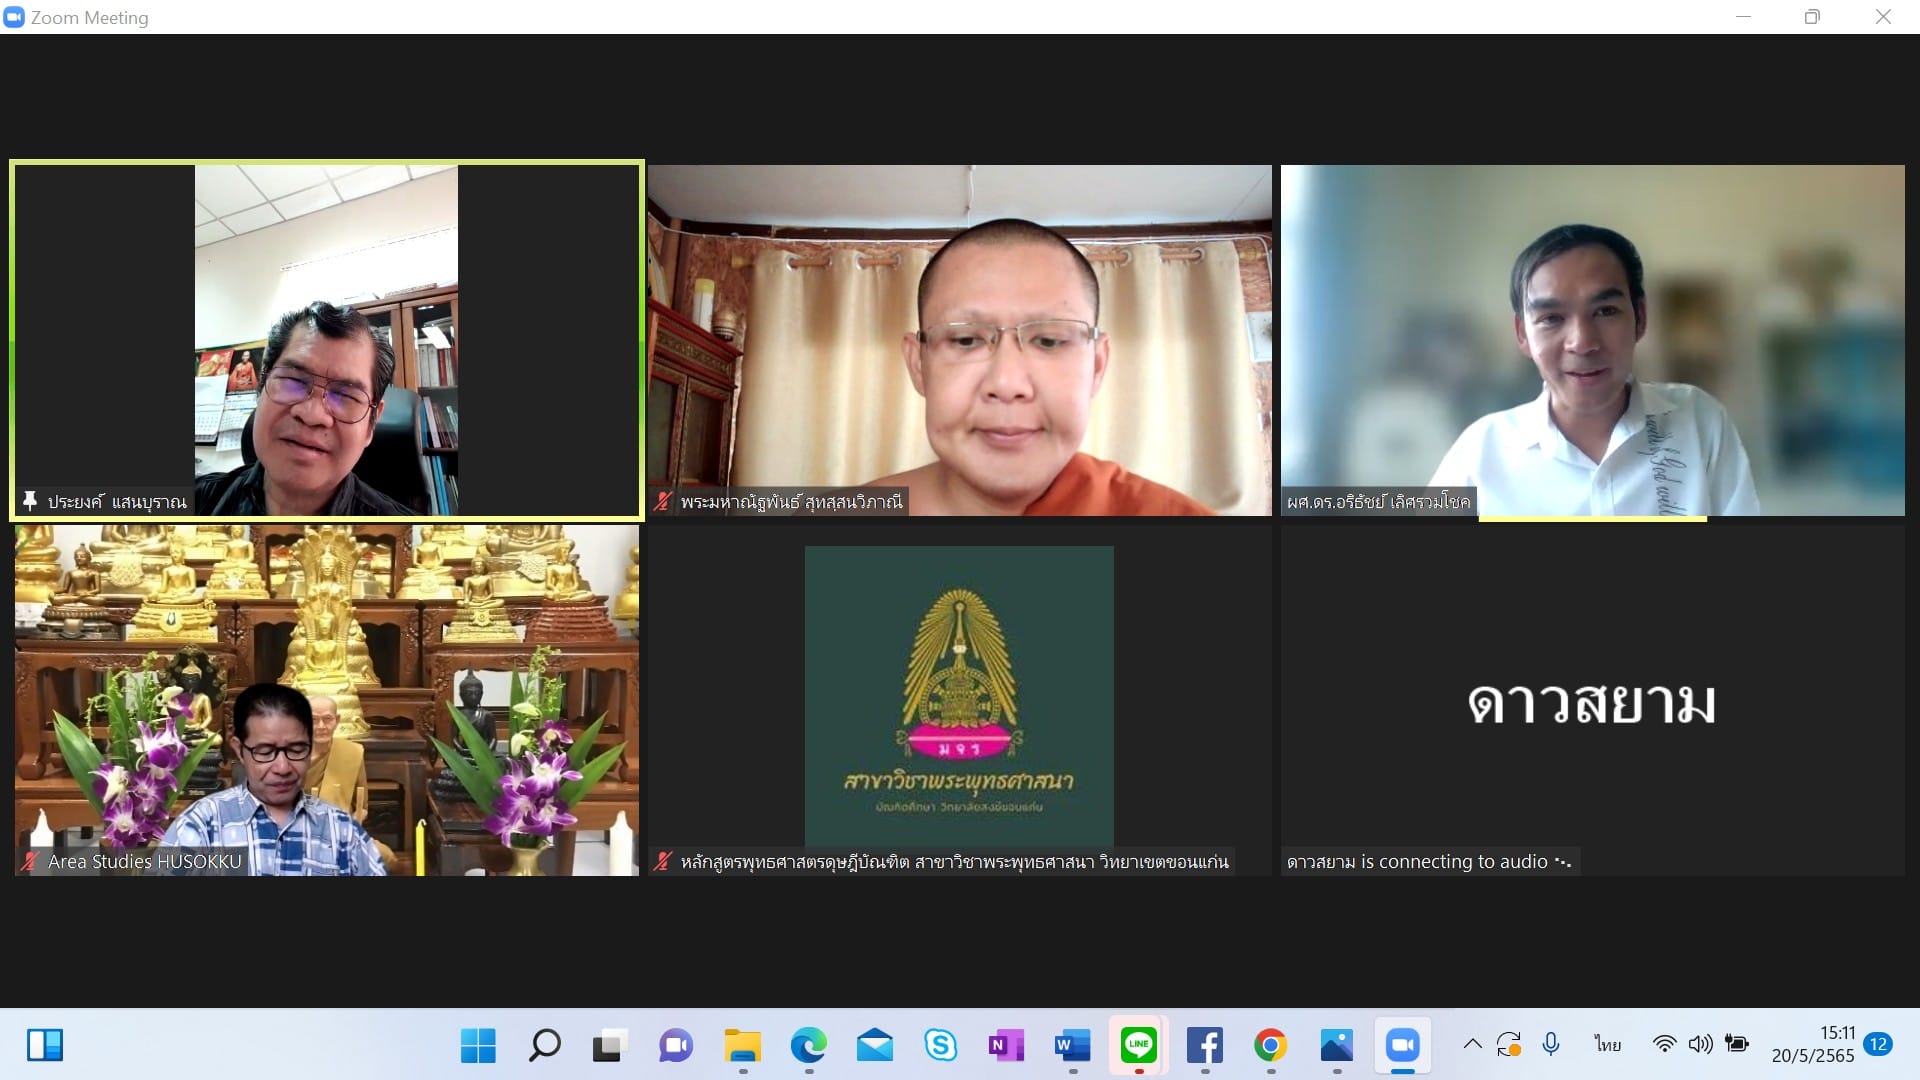This screenshot has width=1920, height=1080.
Task: Minimize the Zoom Meeting window
Action: 1743,17
